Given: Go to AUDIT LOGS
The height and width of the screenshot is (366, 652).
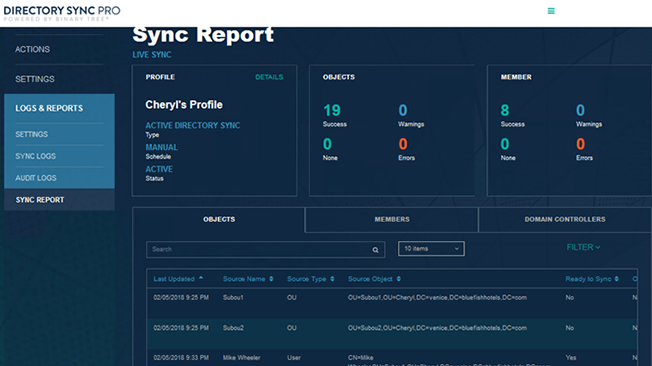Looking at the screenshot, I should [x=36, y=178].
